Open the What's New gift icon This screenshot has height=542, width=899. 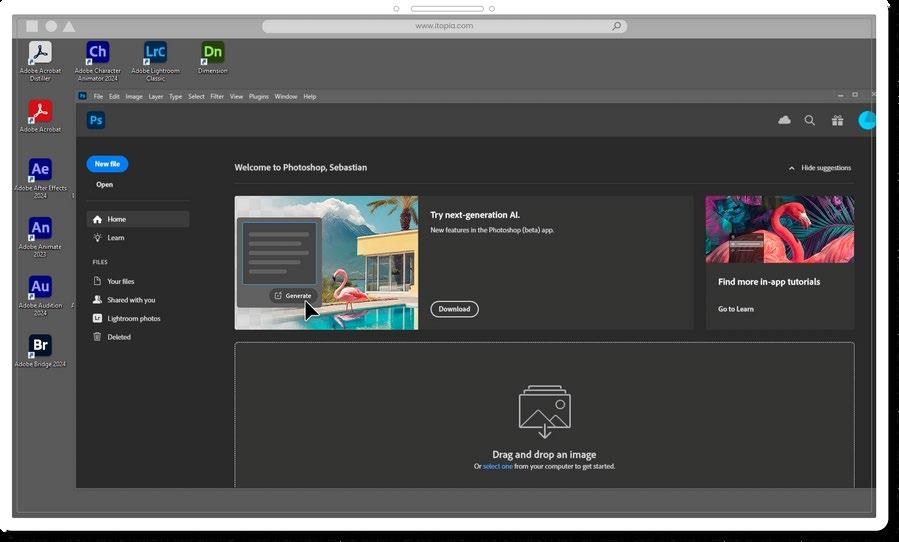coord(837,120)
